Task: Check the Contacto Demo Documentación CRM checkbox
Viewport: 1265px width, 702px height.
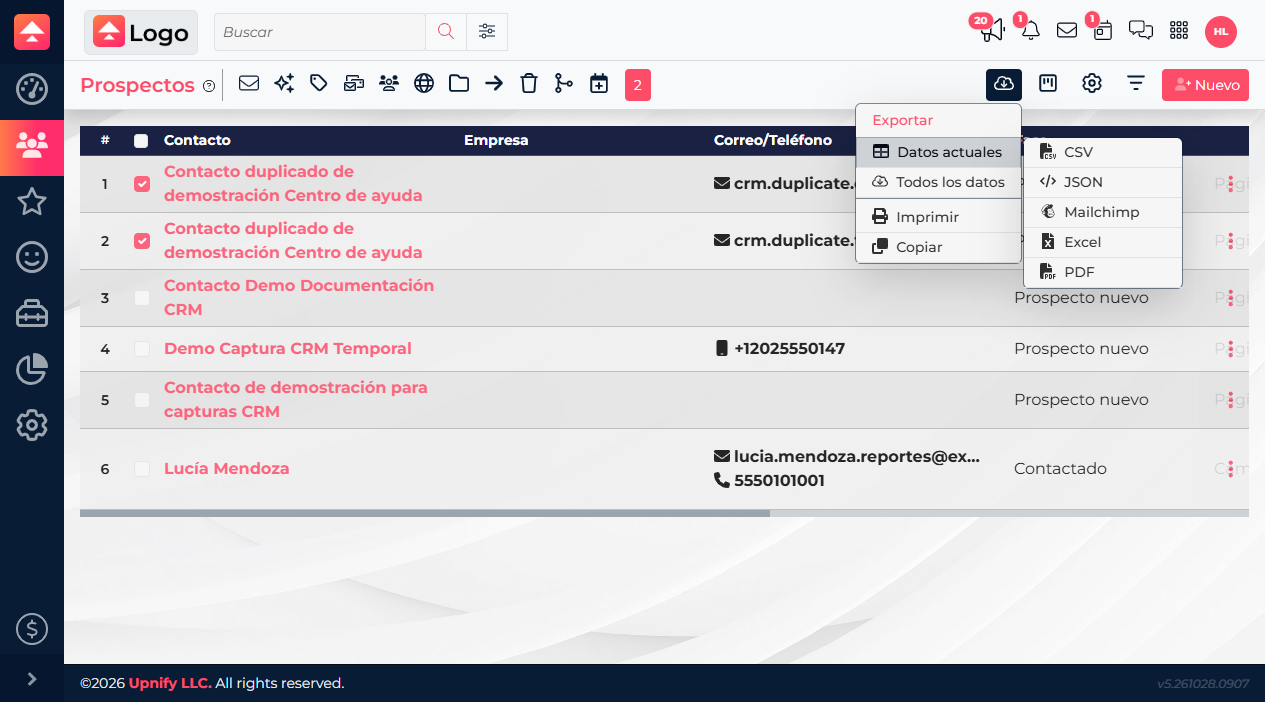Action: pos(142,298)
